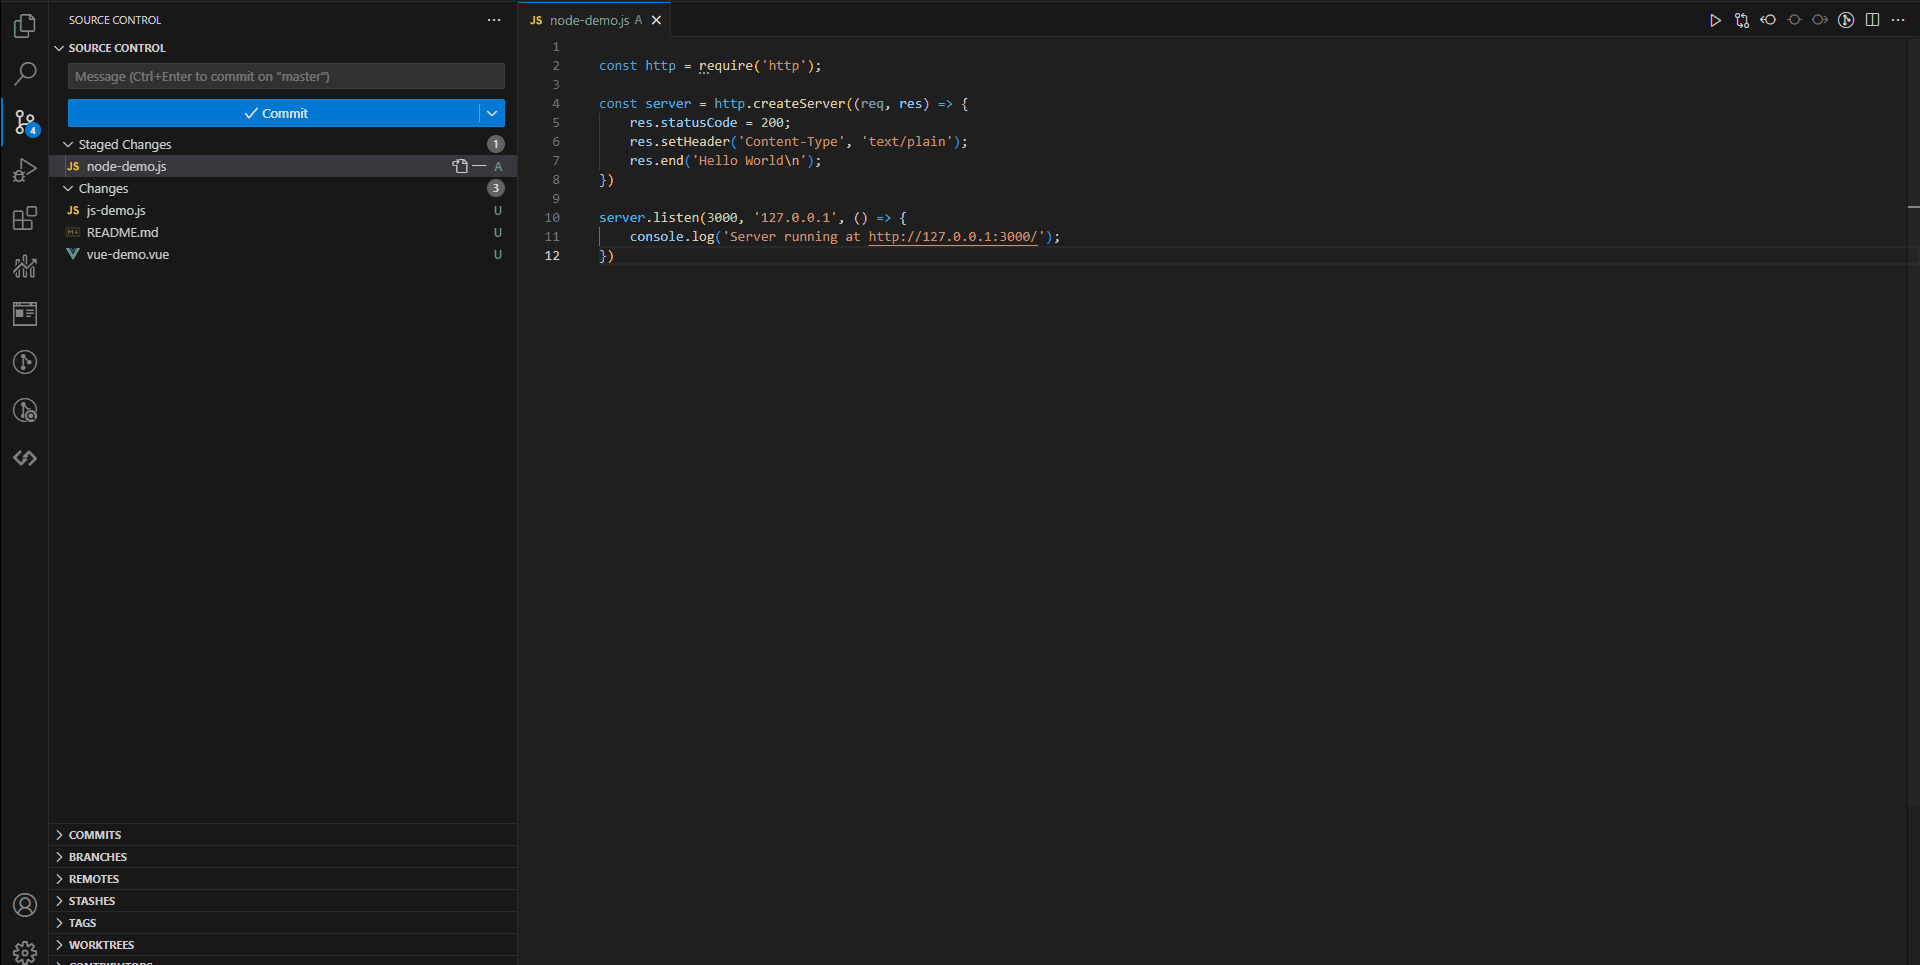This screenshot has width=1920, height=965.
Task: Open the Search view in activity bar
Action: [25, 74]
